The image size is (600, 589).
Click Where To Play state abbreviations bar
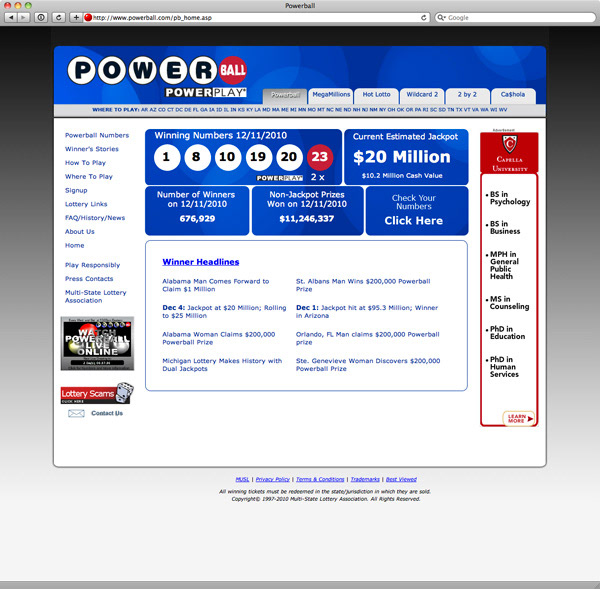(x=300, y=110)
